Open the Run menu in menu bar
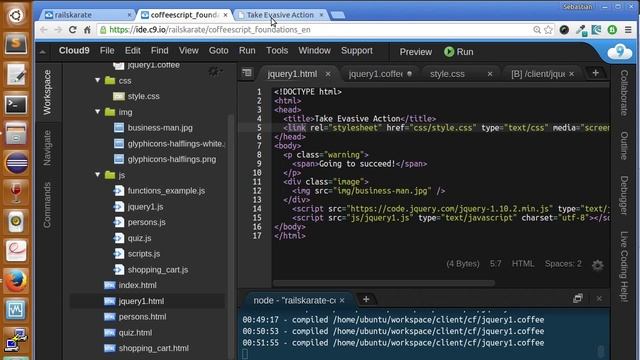The height and width of the screenshot is (360, 640). click(x=247, y=51)
